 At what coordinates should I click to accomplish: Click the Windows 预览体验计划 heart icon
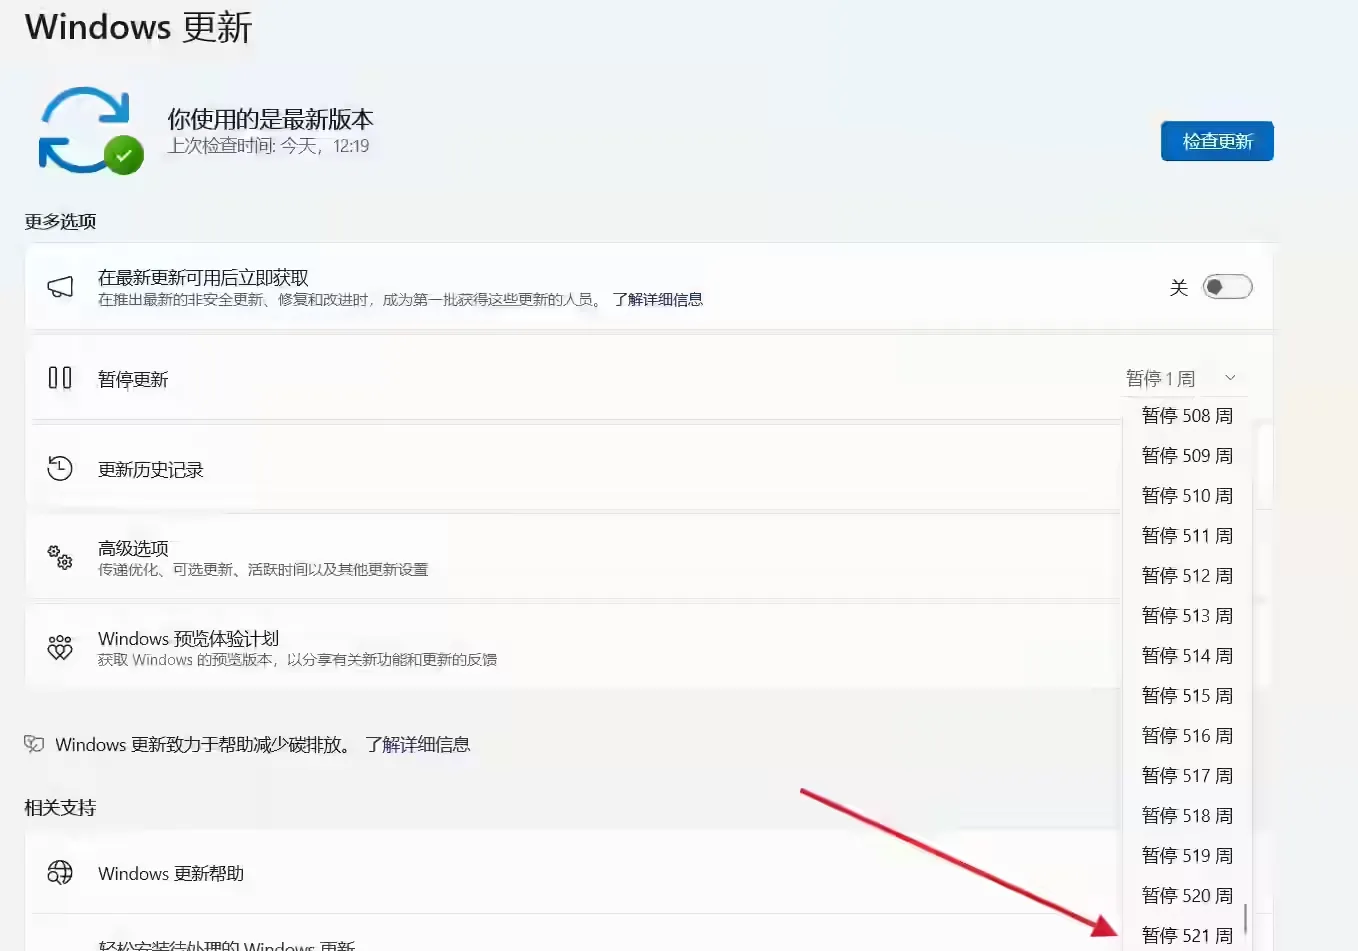click(x=60, y=647)
